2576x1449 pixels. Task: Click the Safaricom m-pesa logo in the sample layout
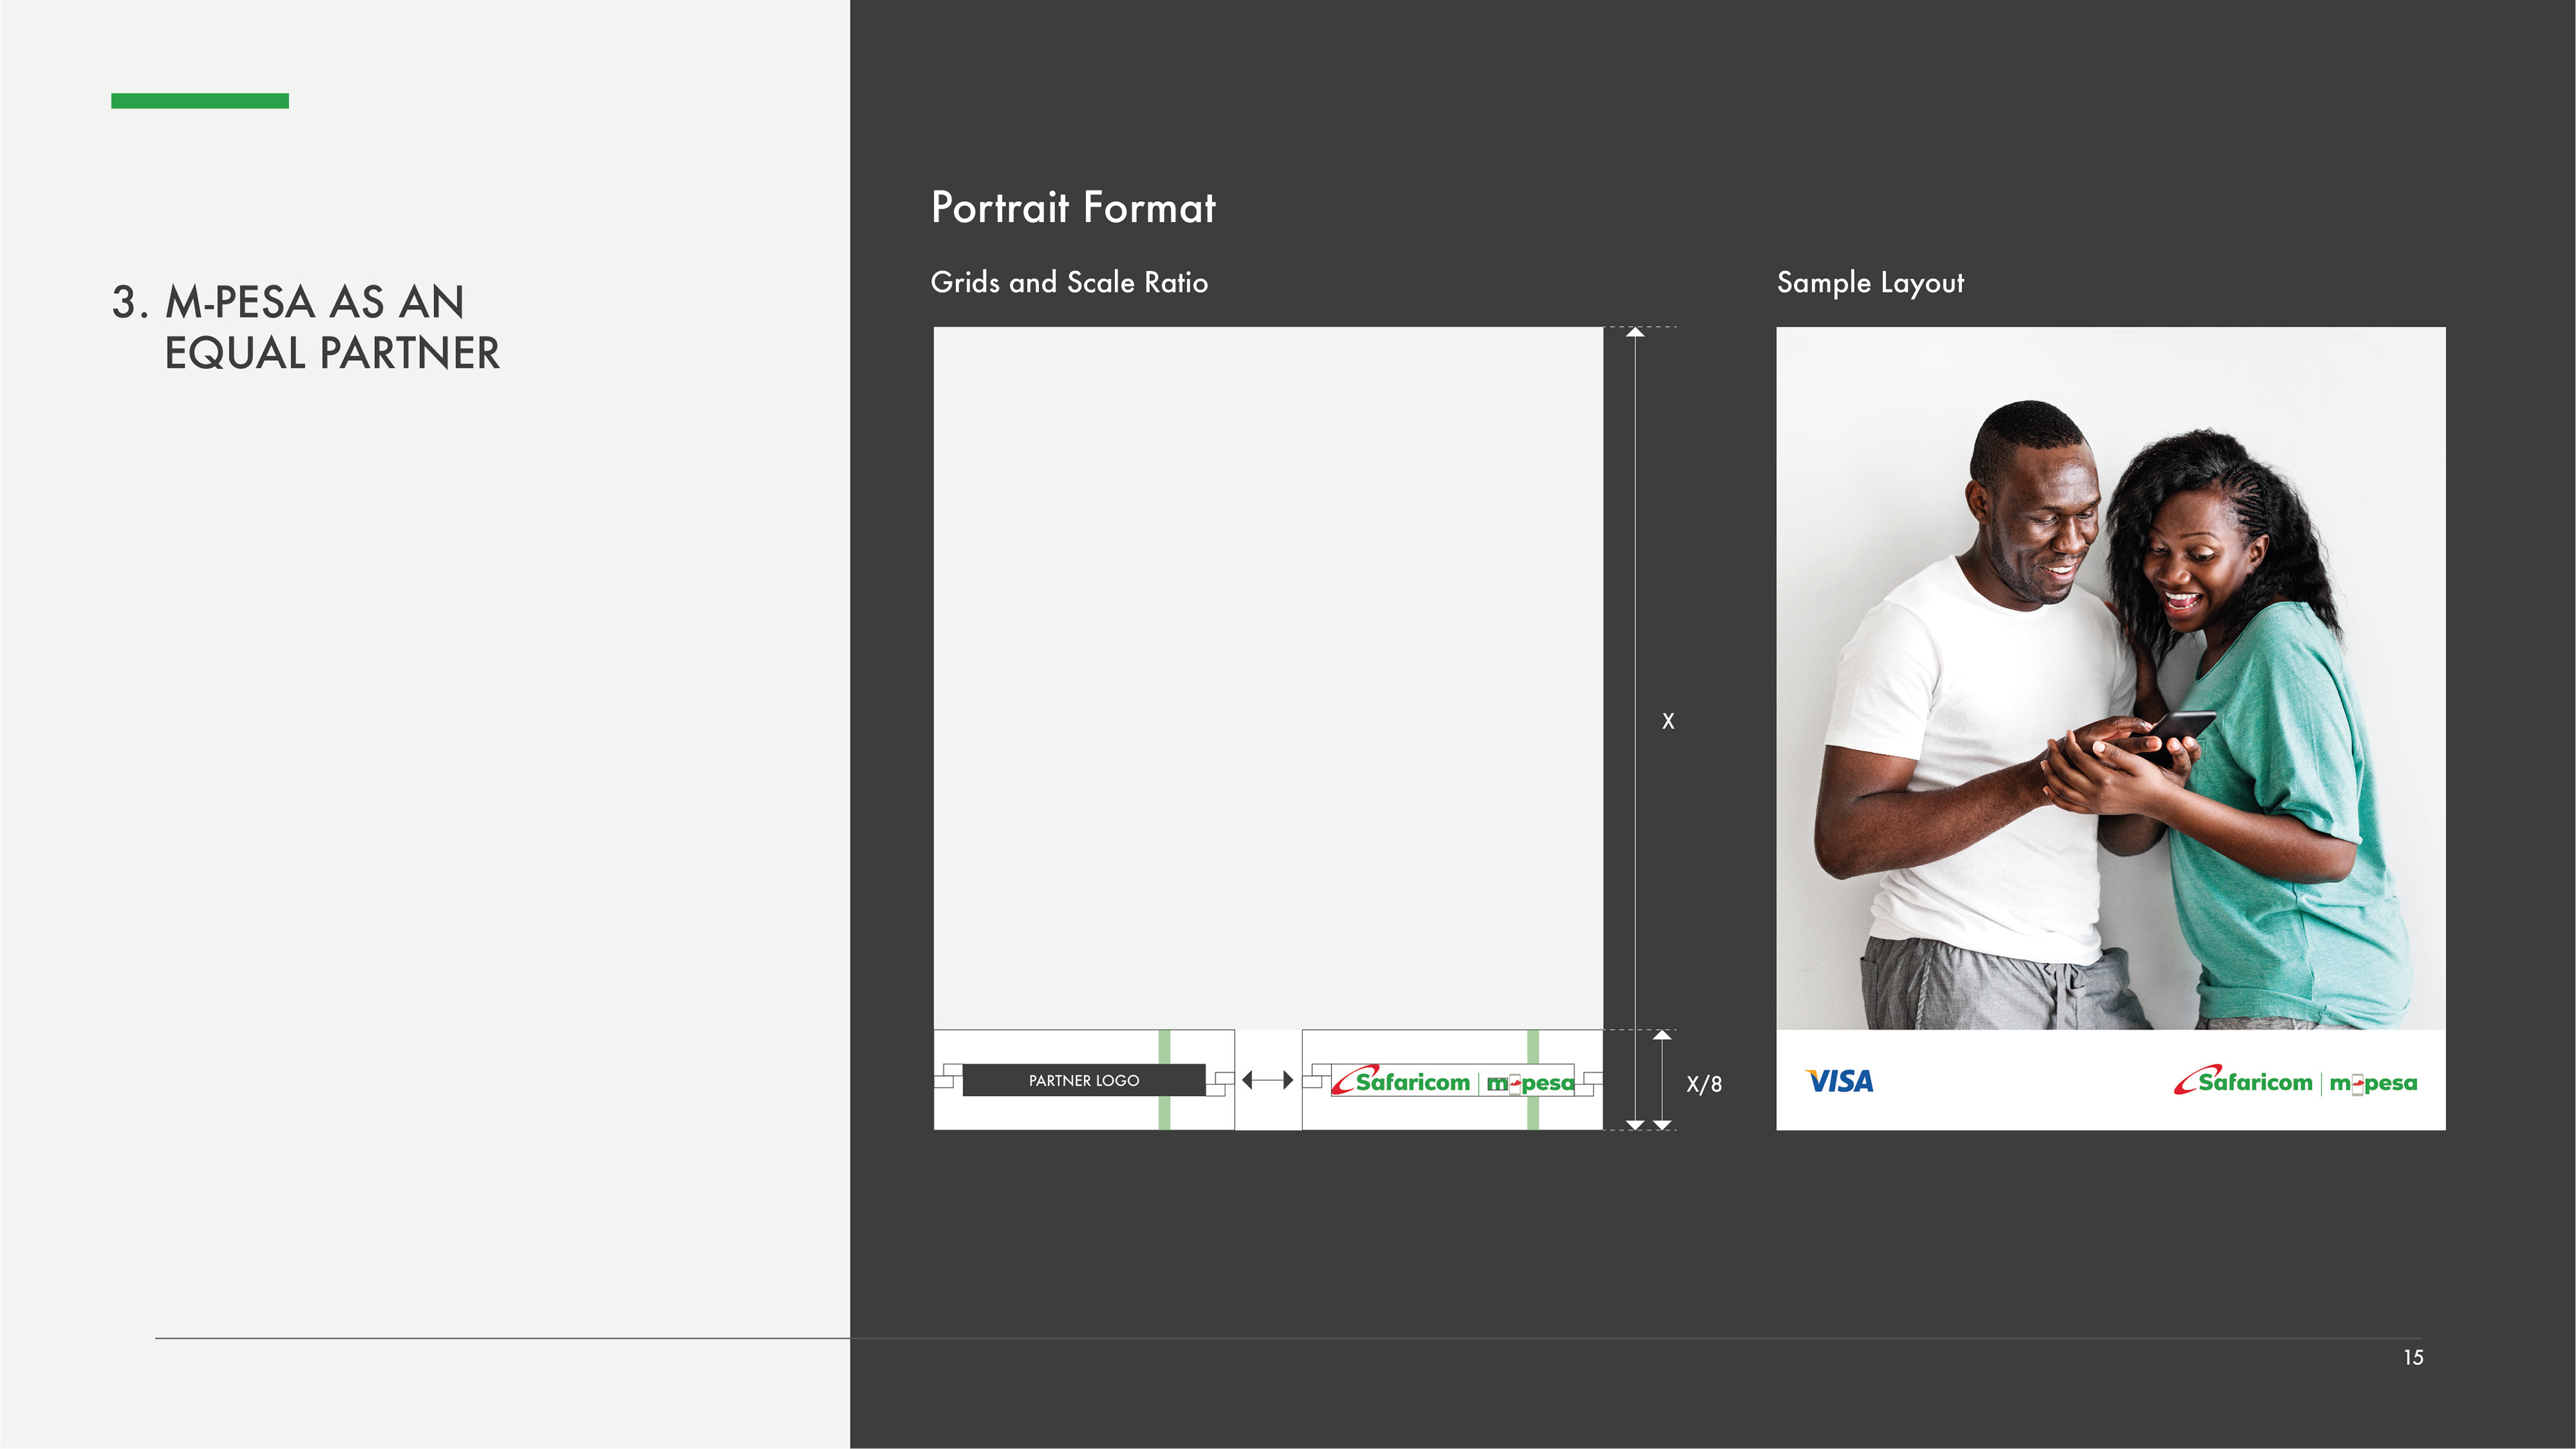pos(2295,1080)
